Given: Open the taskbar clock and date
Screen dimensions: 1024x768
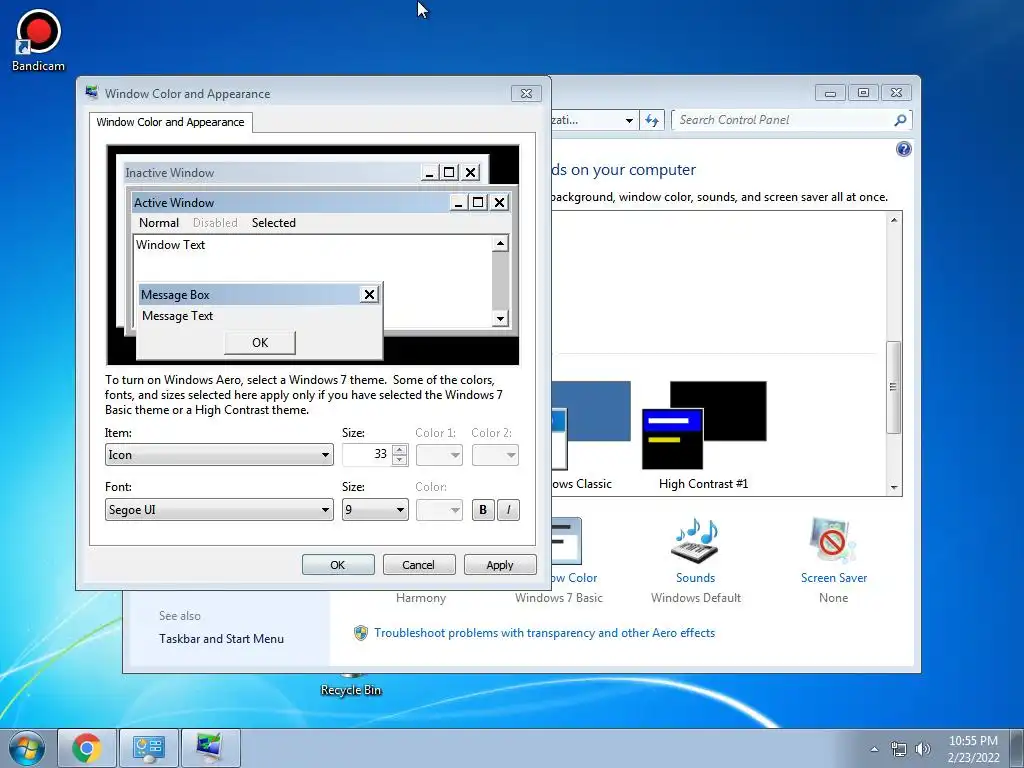Looking at the screenshot, I should (x=973, y=748).
